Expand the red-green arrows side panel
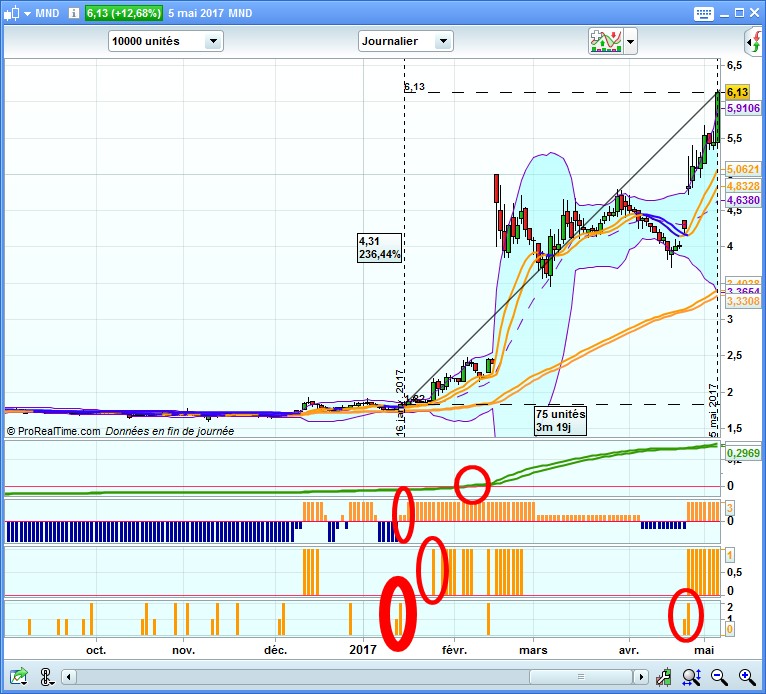Screen dimensions: 766x694 point(754,41)
